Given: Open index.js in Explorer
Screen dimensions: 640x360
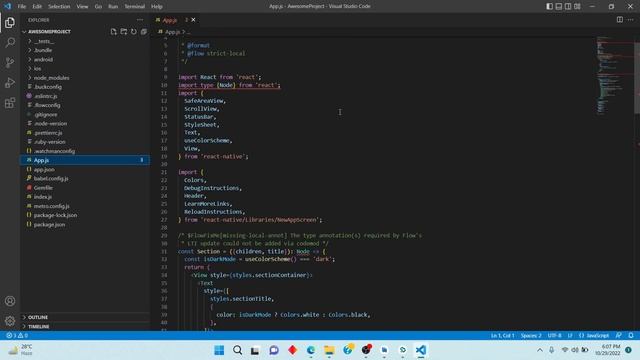Looking at the screenshot, I should click(x=42, y=197).
